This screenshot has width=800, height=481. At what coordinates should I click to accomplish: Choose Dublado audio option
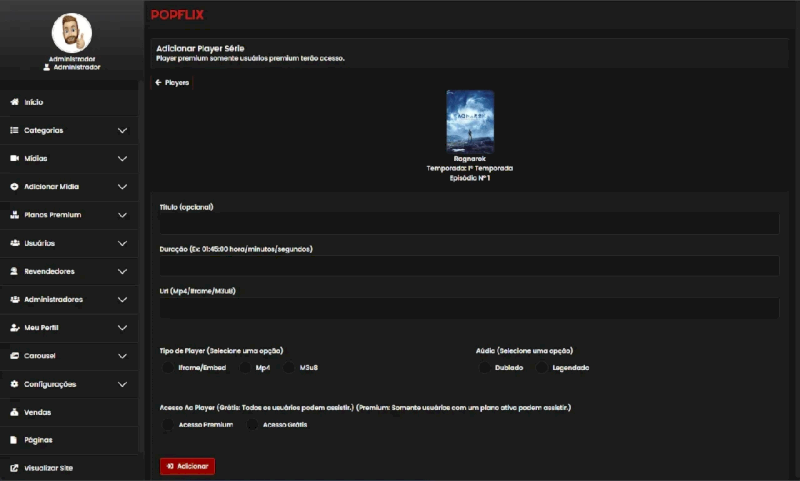(485, 368)
